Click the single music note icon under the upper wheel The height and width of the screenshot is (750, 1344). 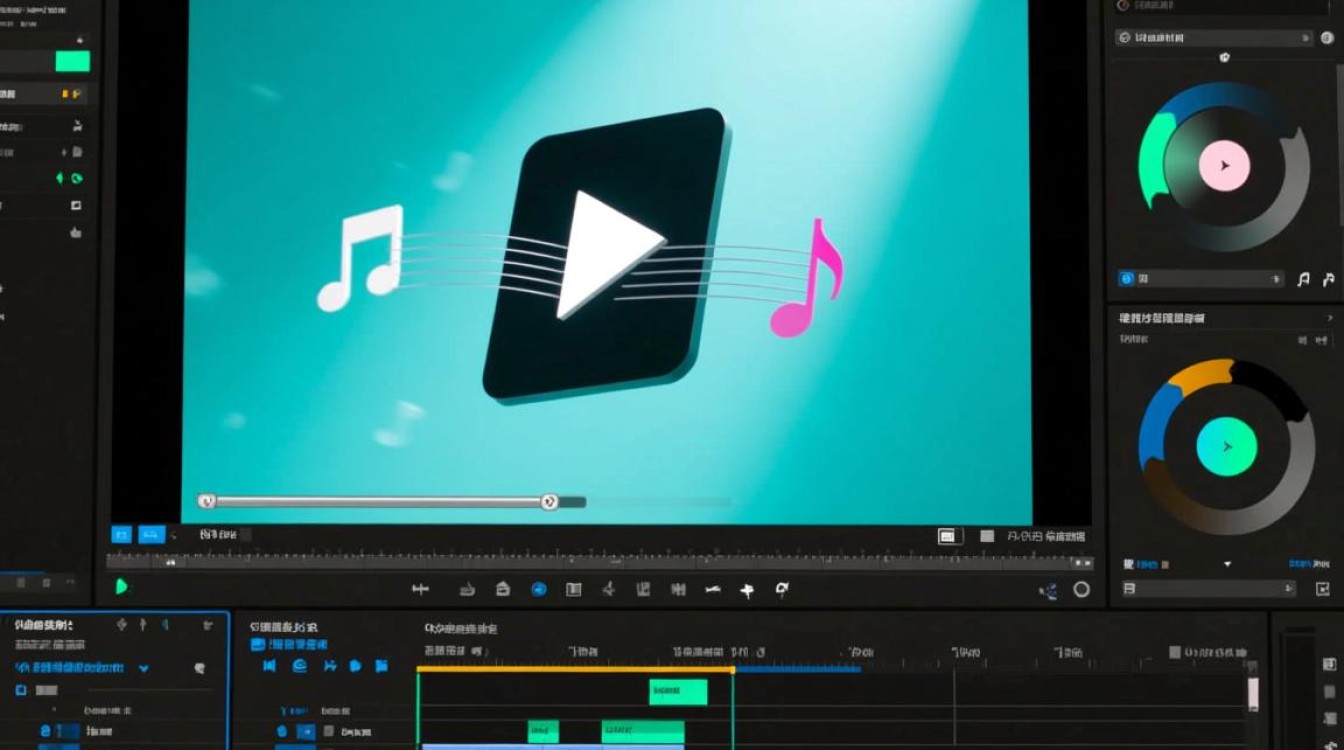pyautogui.click(x=1303, y=280)
